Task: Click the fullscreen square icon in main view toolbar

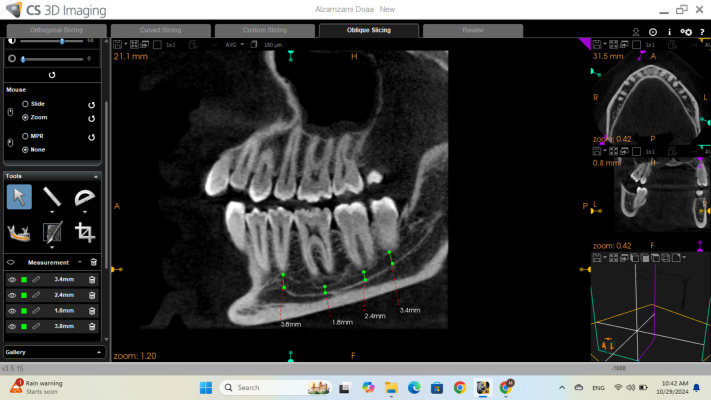Action: [x=157, y=44]
